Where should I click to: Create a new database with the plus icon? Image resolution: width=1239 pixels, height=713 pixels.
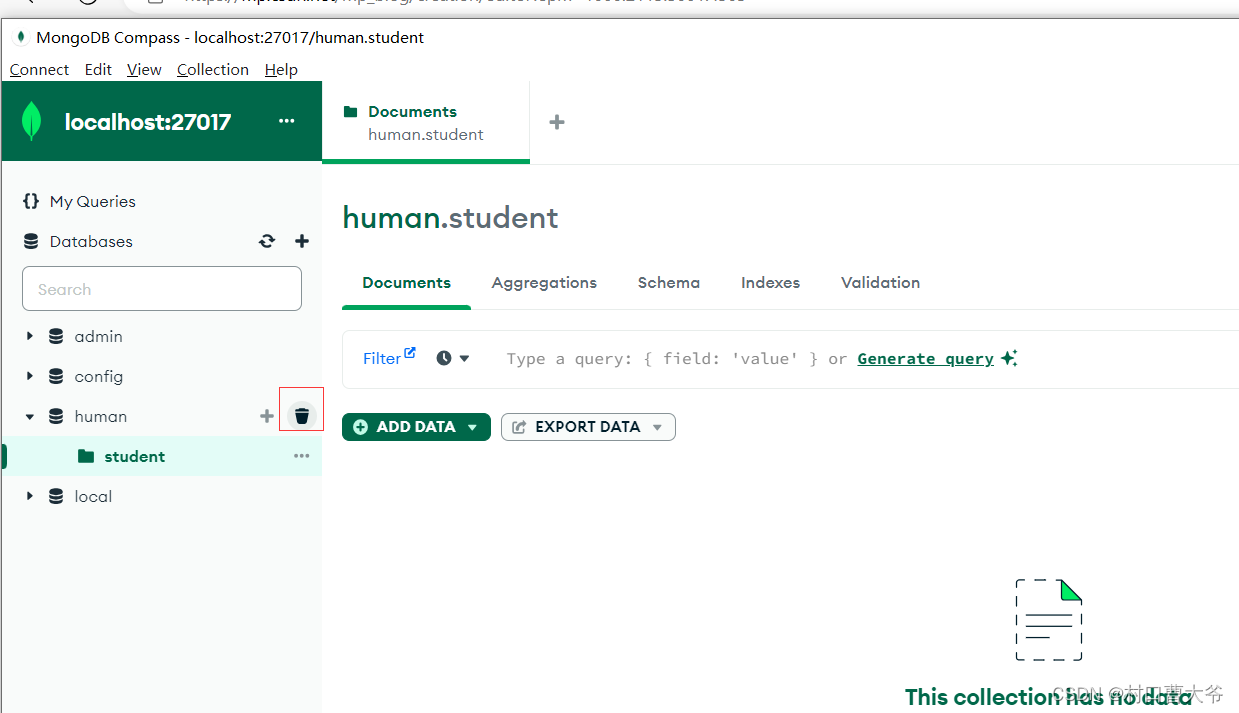point(302,241)
